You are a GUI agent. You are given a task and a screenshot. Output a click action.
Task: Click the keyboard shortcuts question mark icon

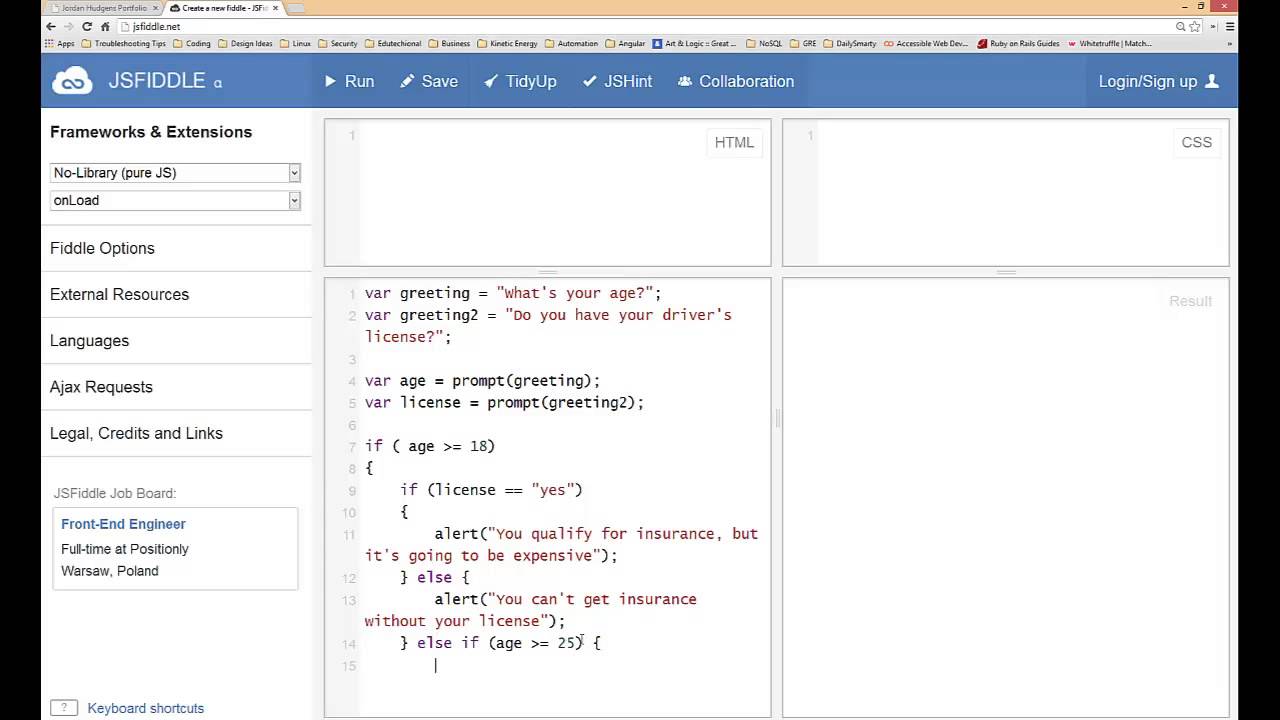point(63,708)
